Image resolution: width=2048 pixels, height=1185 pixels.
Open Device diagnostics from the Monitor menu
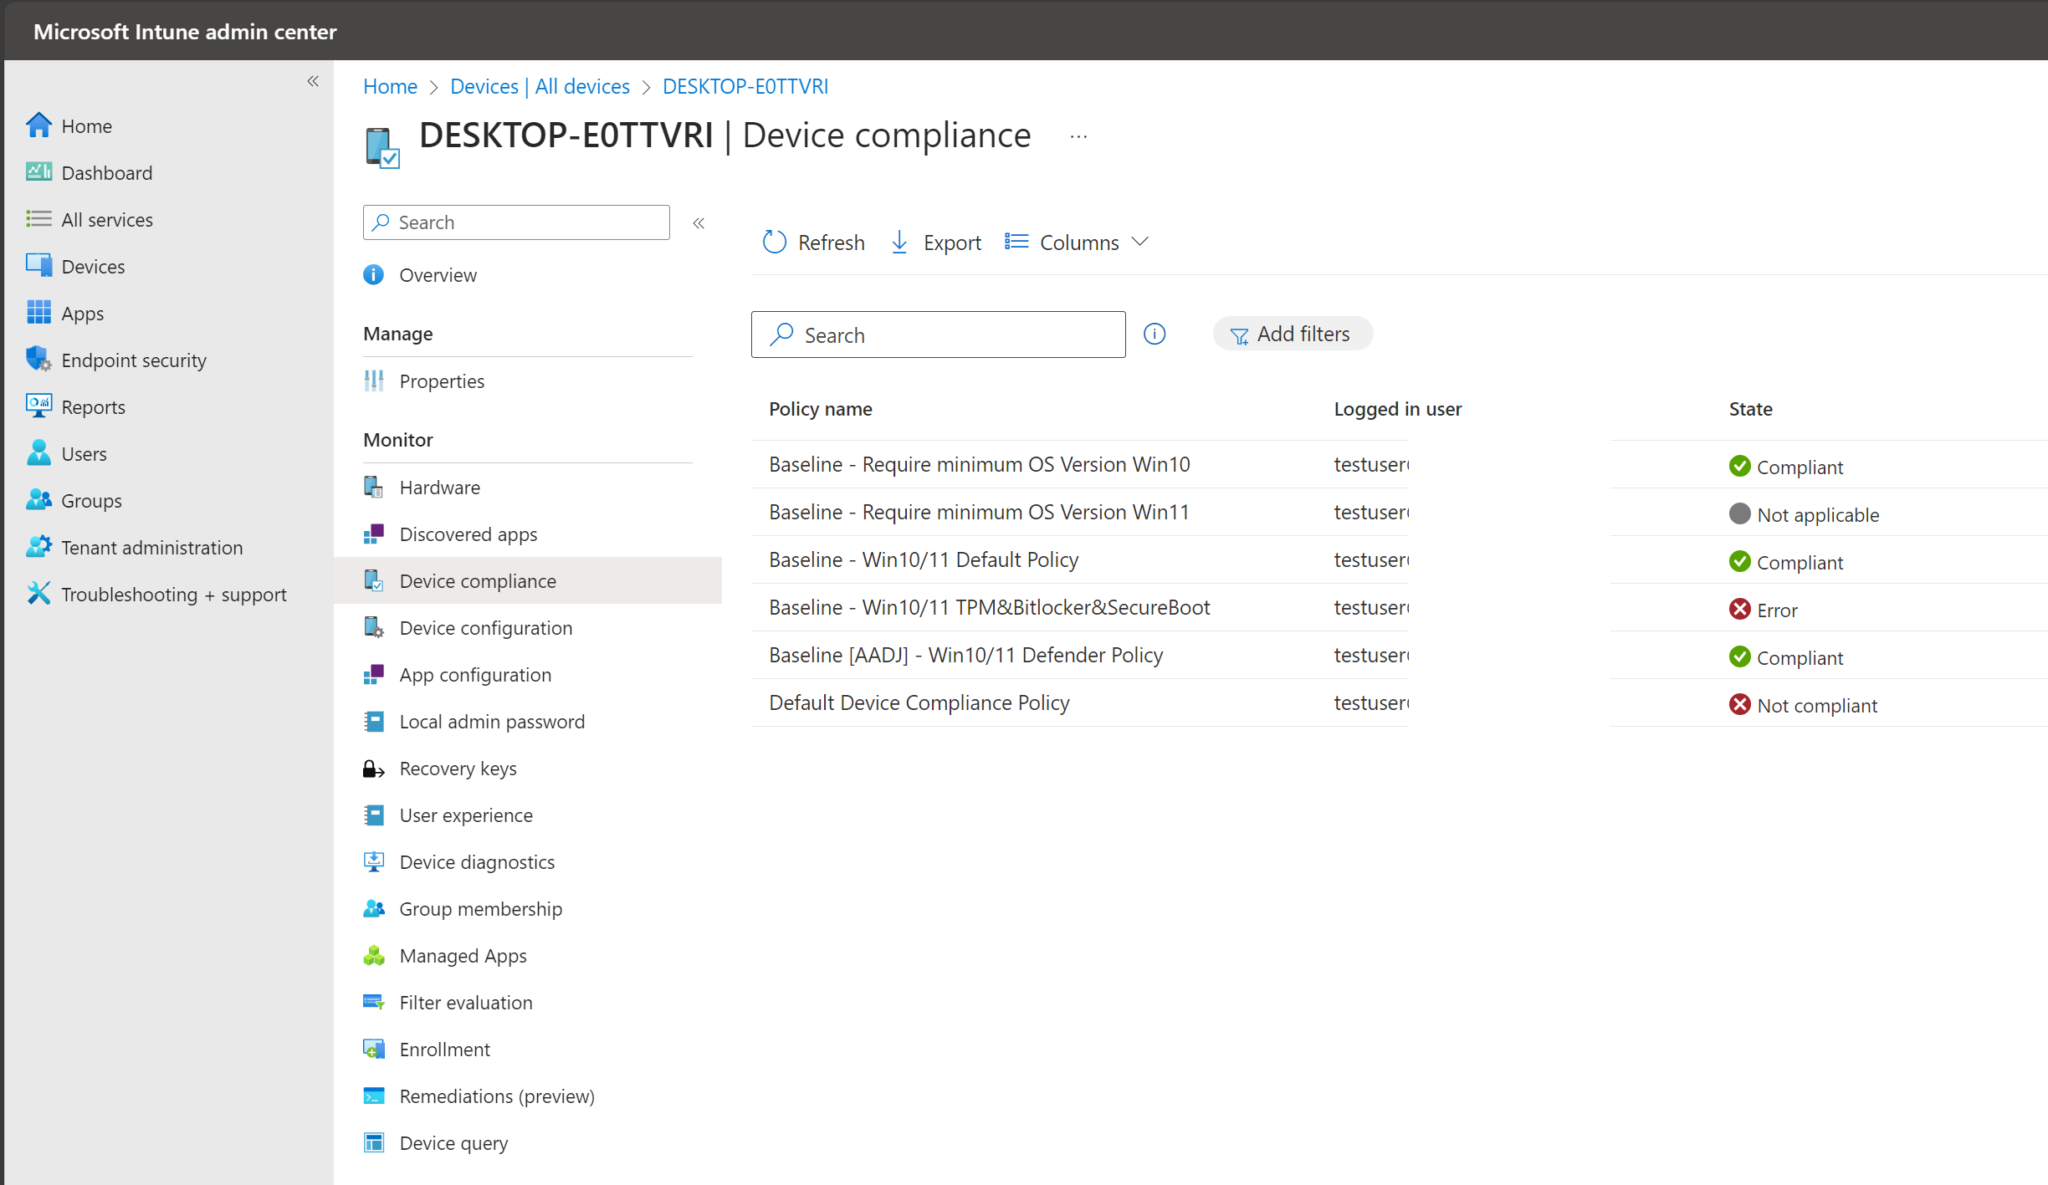pos(476,861)
